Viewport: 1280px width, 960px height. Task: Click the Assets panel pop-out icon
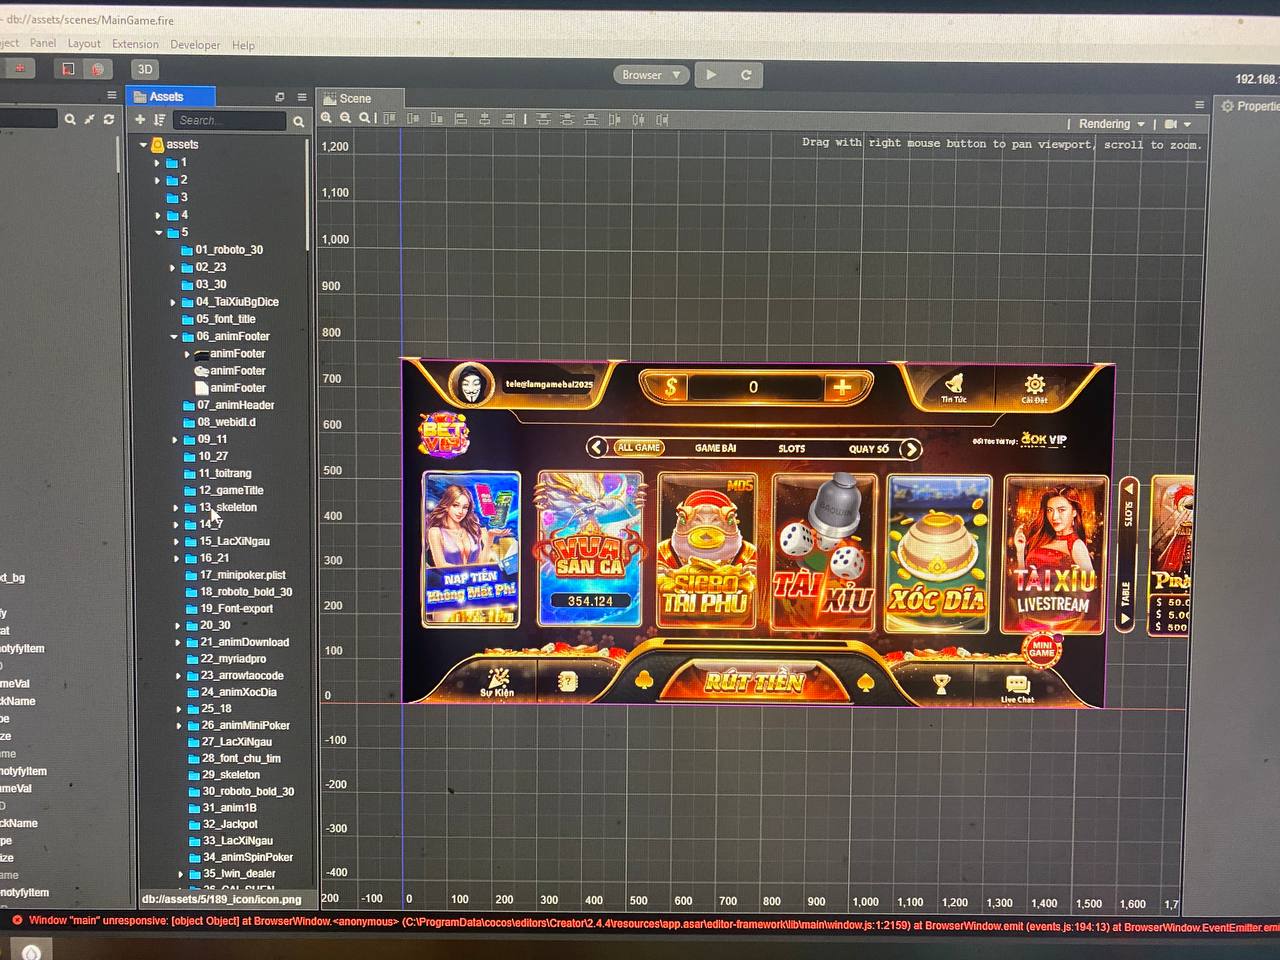point(280,97)
